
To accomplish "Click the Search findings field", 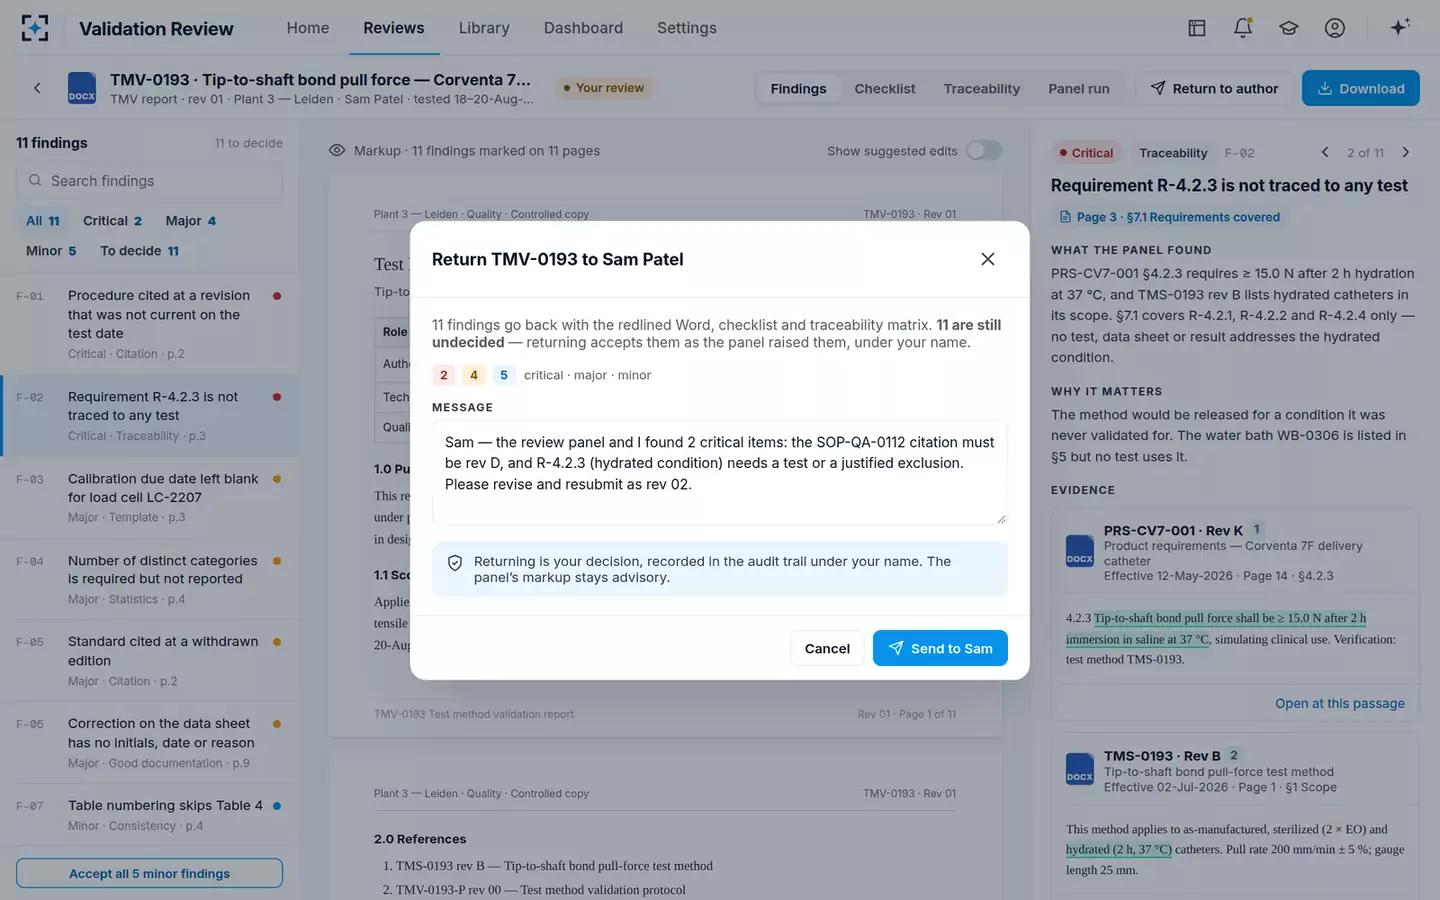I will 149,181.
